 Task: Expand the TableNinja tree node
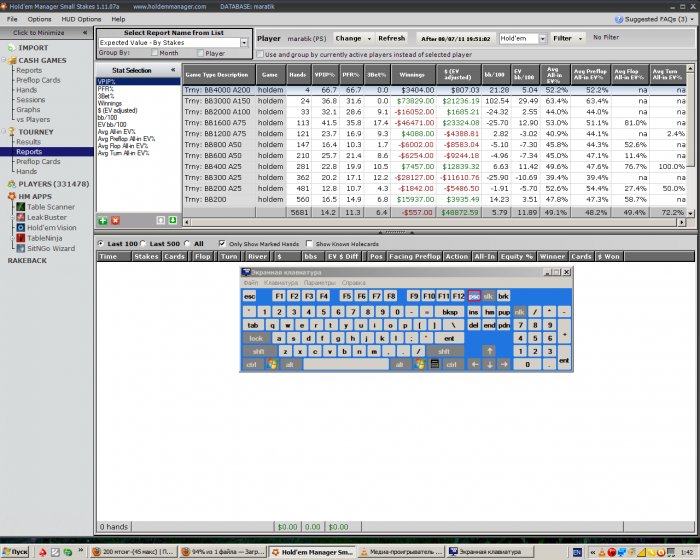point(13,238)
